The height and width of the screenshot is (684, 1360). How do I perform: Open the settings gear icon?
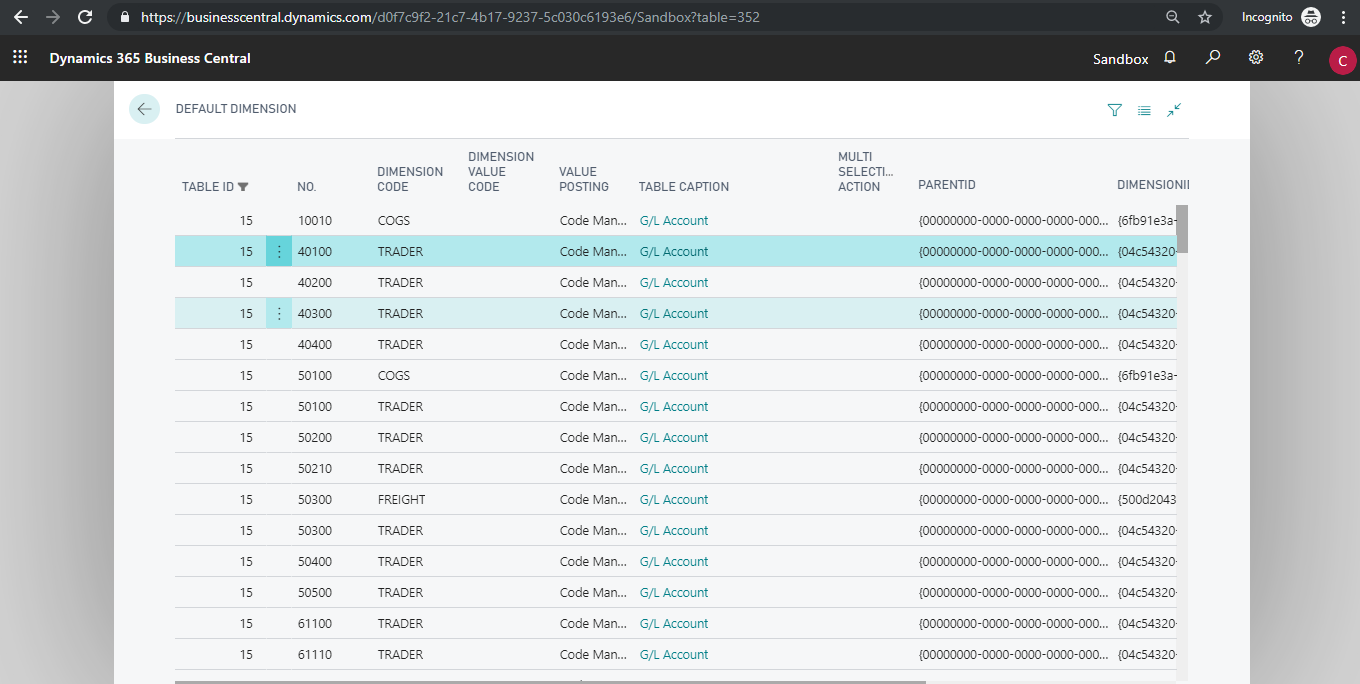[x=1256, y=58]
